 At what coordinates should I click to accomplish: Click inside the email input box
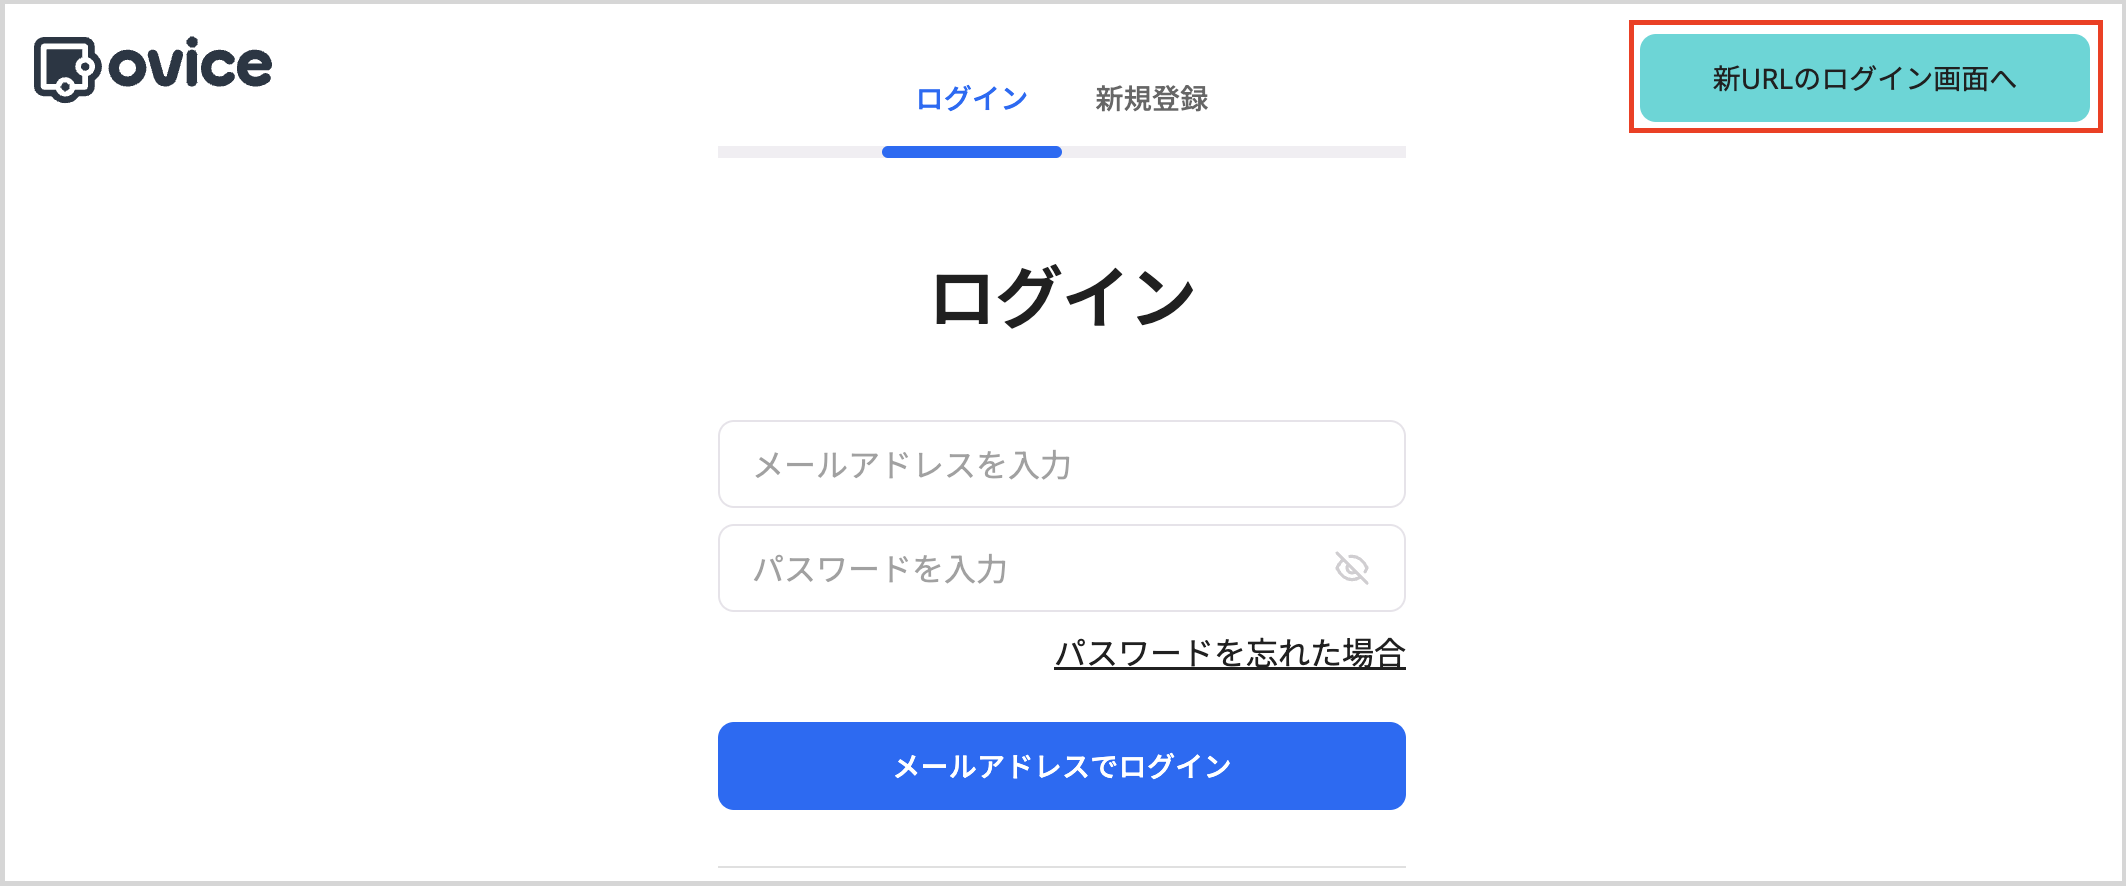[x=1060, y=464]
